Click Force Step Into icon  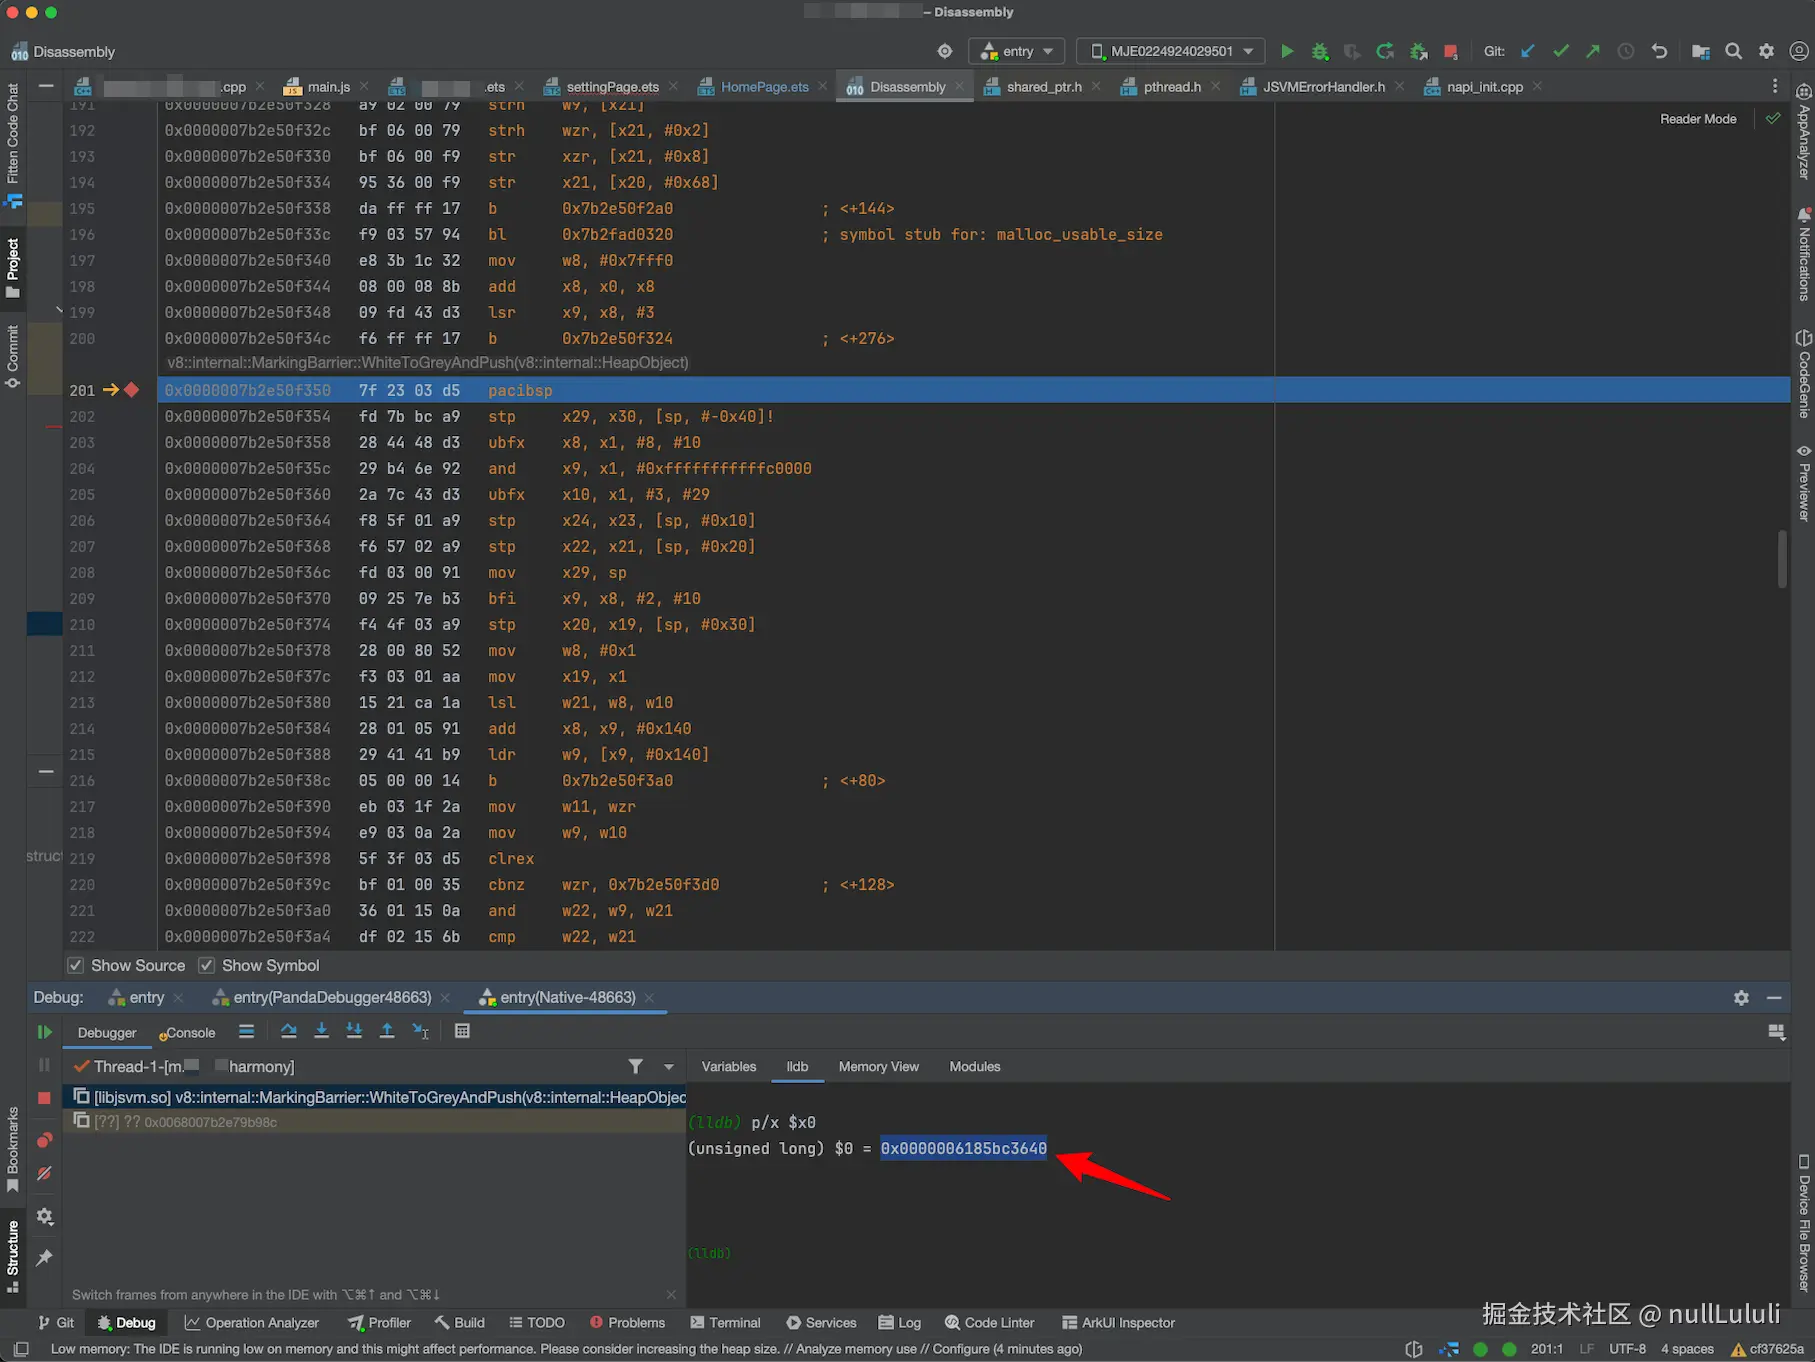point(354,1031)
